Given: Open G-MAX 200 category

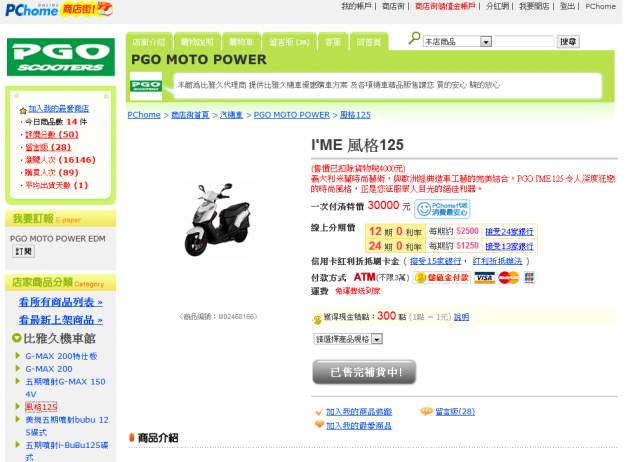Looking at the screenshot, I should pyautogui.click(x=49, y=369).
